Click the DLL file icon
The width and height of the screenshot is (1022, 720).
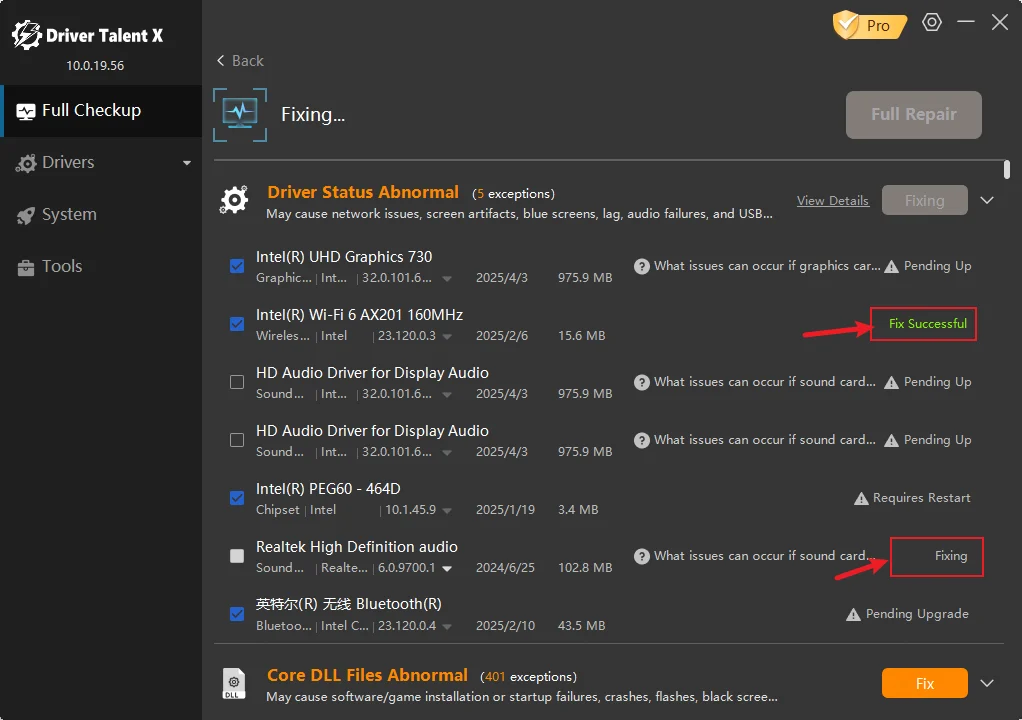[x=234, y=684]
